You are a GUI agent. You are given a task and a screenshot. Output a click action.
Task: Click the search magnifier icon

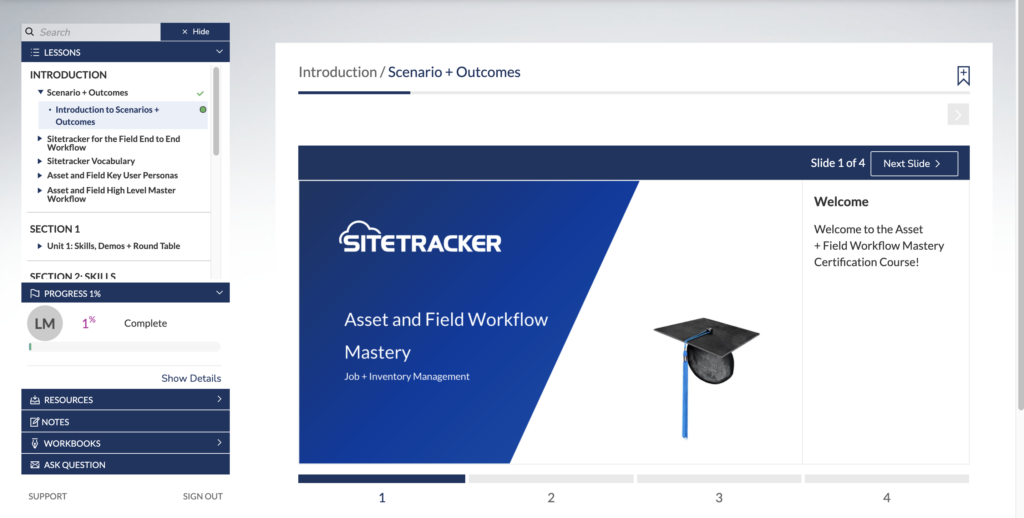tap(29, 31)
